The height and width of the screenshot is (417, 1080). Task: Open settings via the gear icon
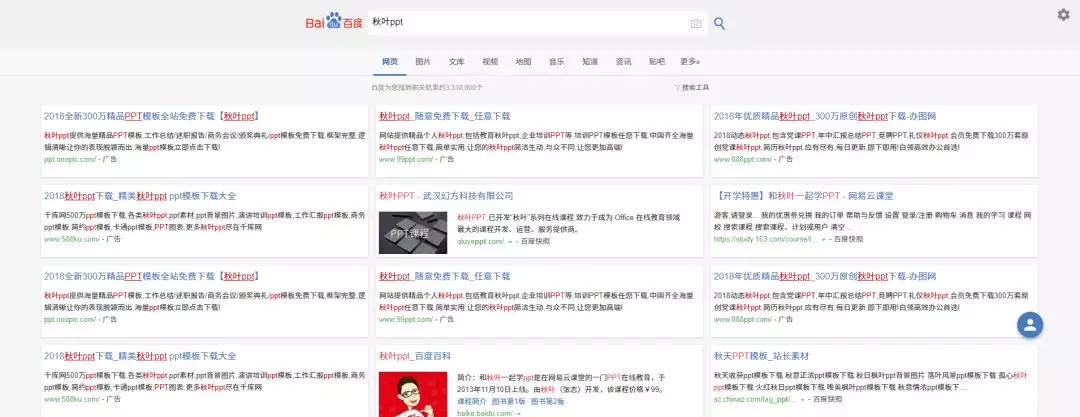[x=1063, y=14]
